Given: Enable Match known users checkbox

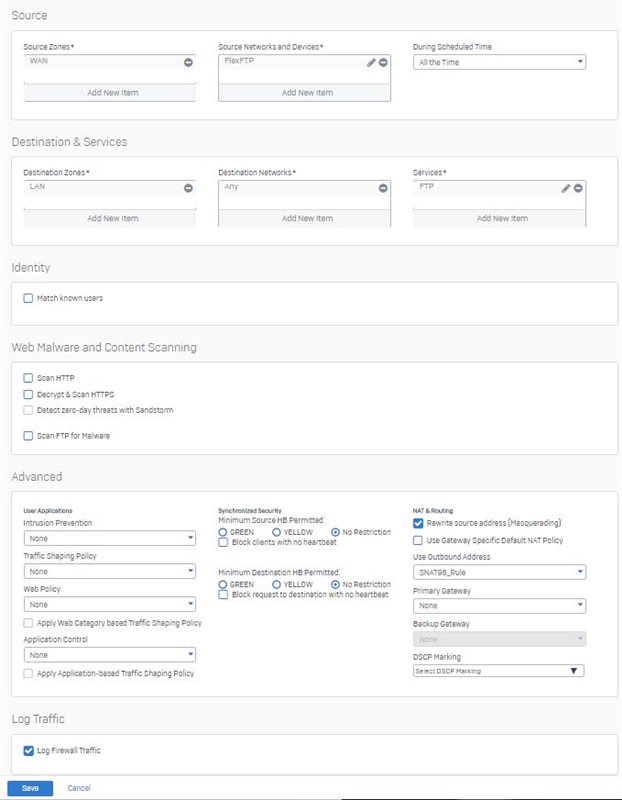Looking at the screenshot, I should [x=28, y=298].
